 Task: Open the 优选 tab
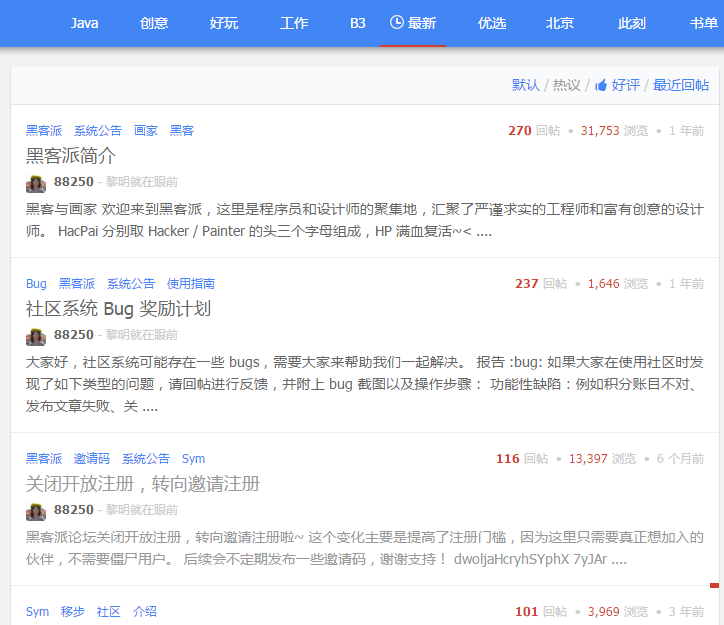pos(492,23)
